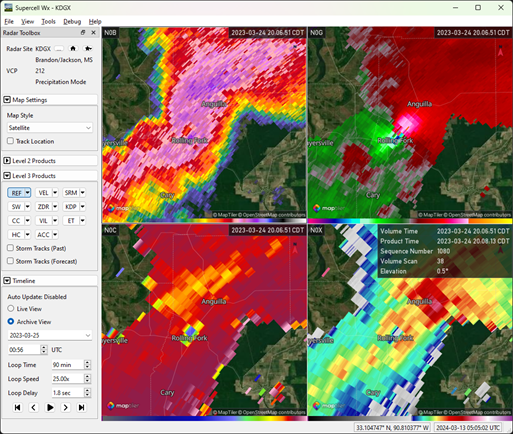
Task: Click the home radar site icon
Action: pos(73,49)
